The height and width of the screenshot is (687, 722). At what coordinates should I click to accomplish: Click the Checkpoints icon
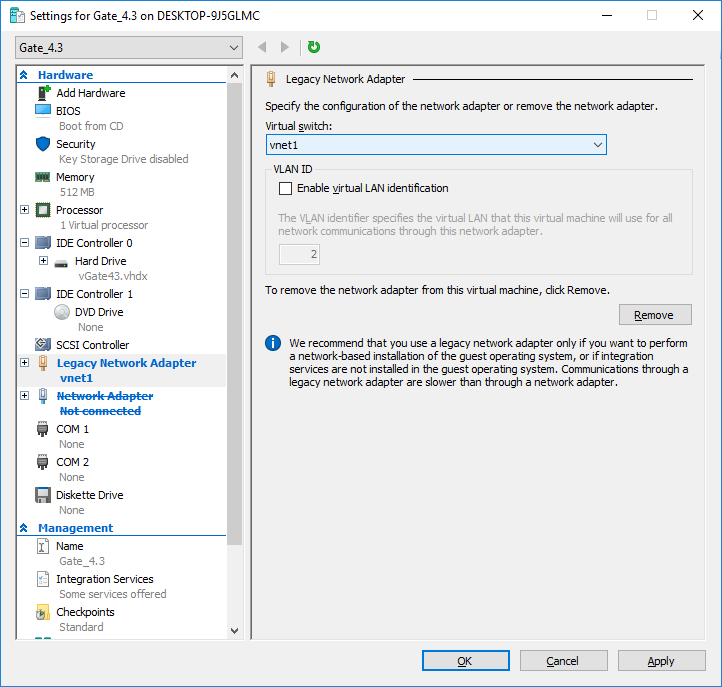coord(42,612)
